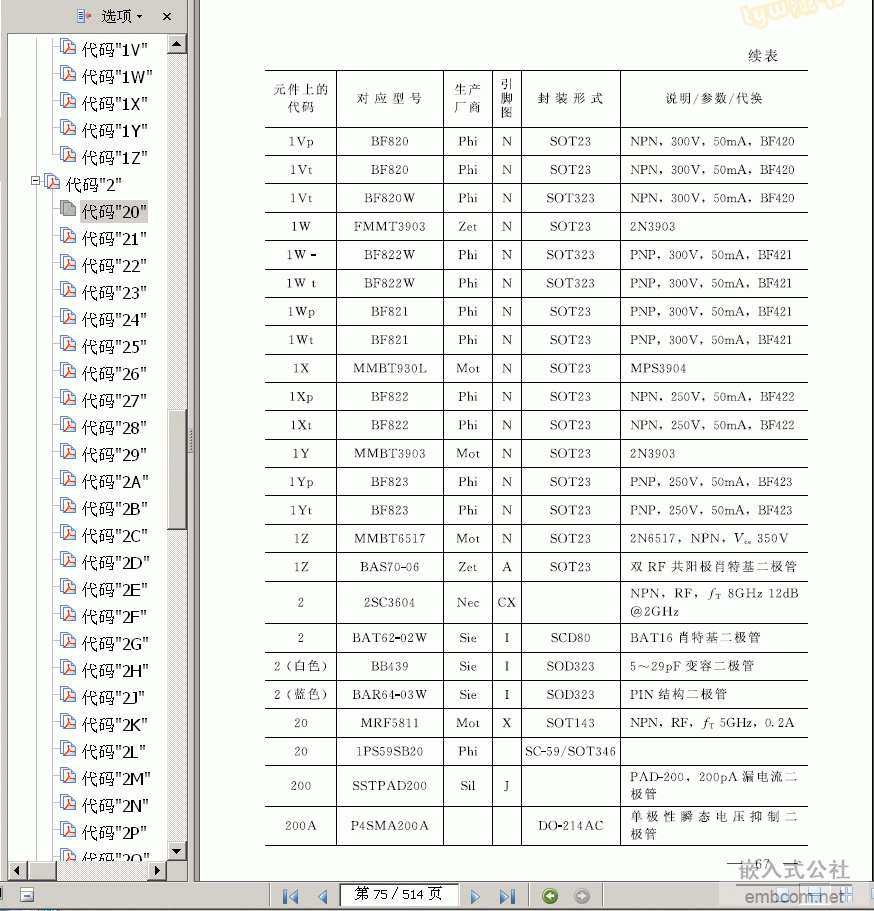Click the PDF icon beside 代码"25"

[68, 344]
